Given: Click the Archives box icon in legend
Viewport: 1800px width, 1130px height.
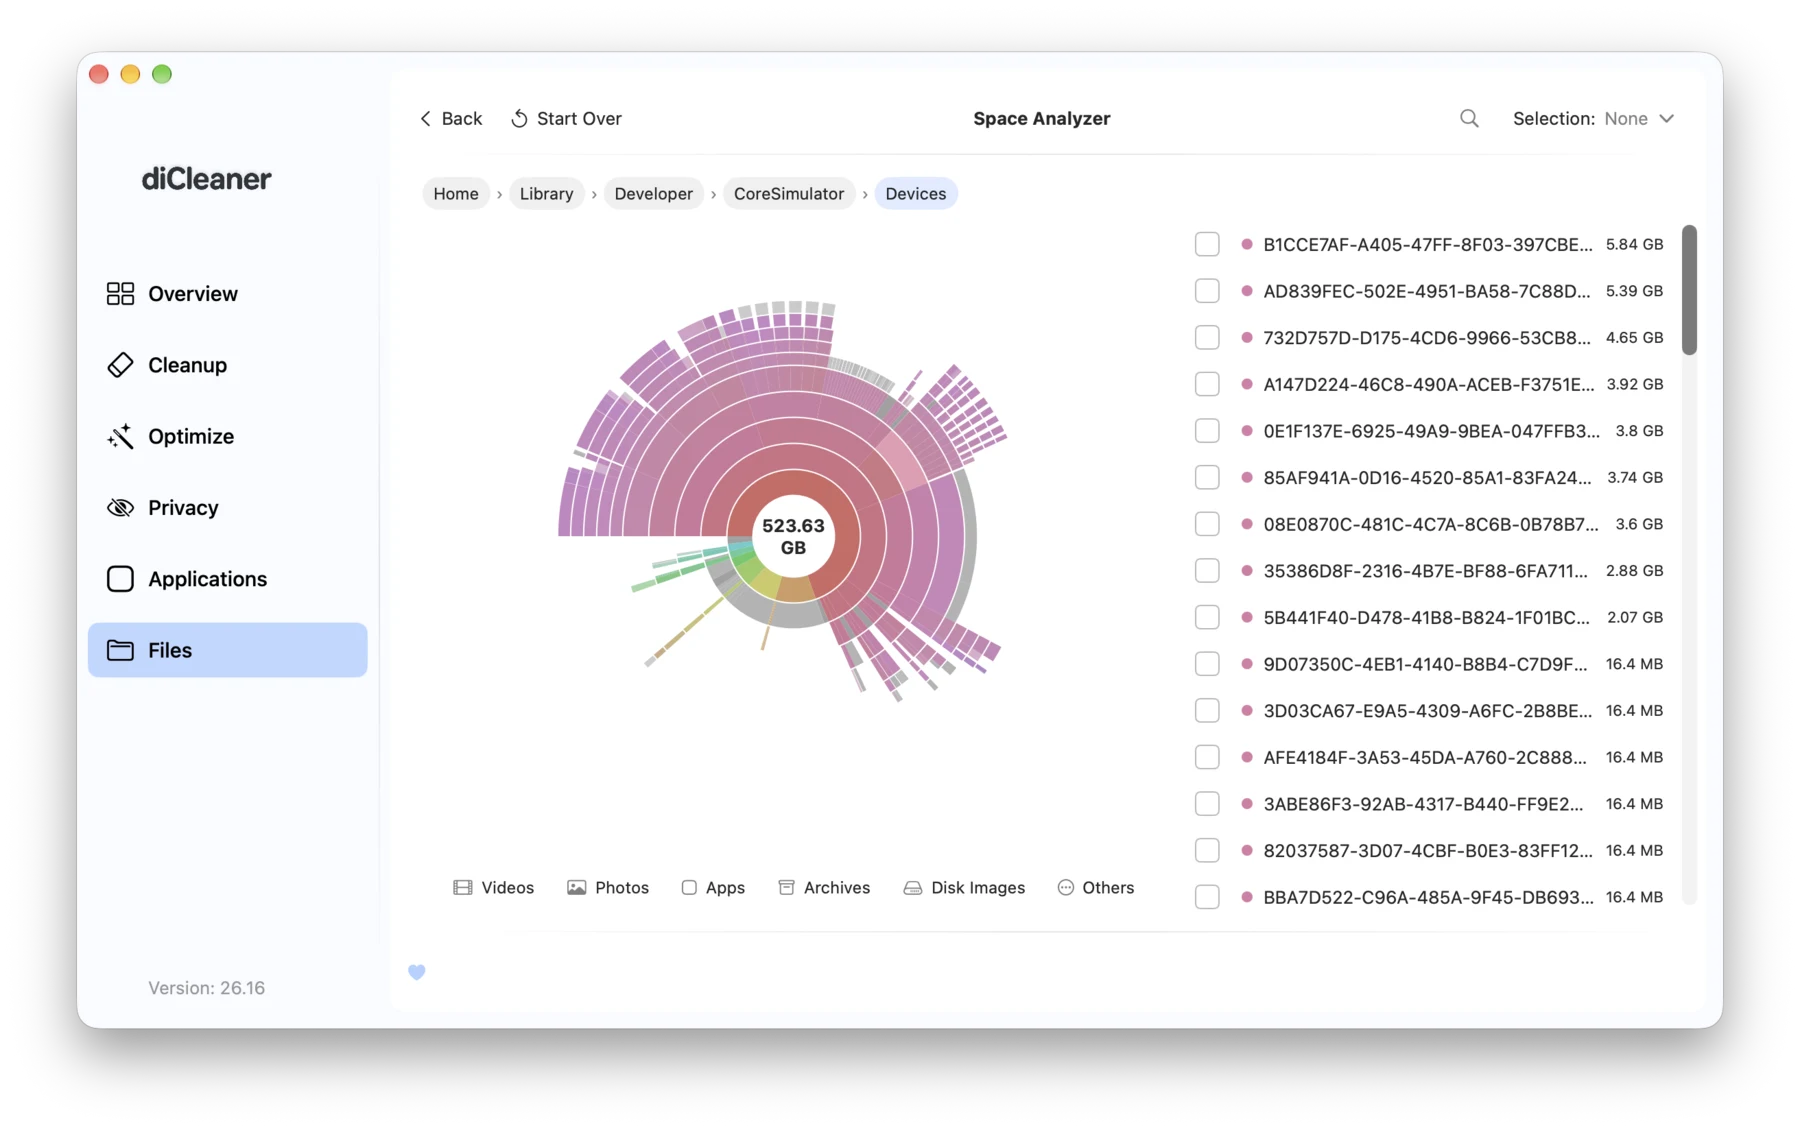Looking at the screenshot, I should tap(787, 887).
